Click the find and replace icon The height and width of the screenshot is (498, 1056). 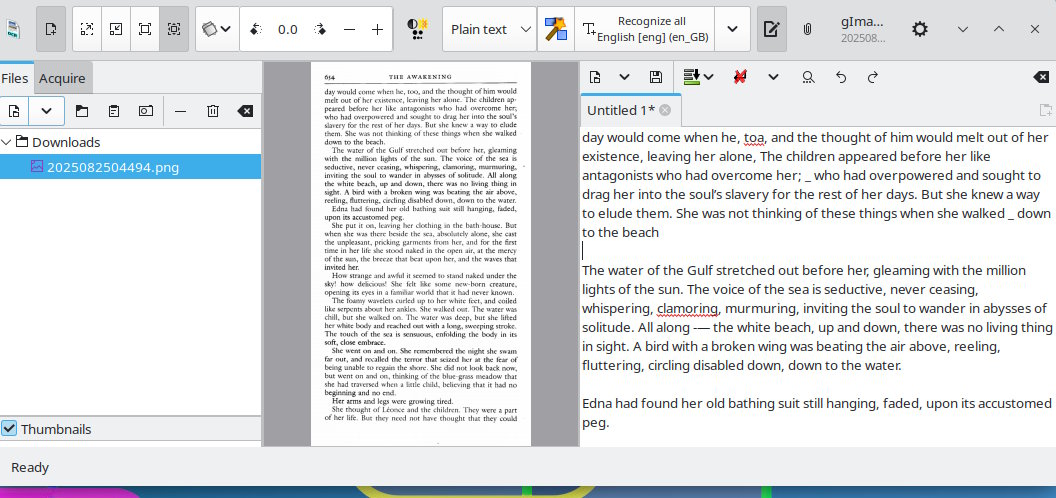pyautogui.click(x=807, y=77)
